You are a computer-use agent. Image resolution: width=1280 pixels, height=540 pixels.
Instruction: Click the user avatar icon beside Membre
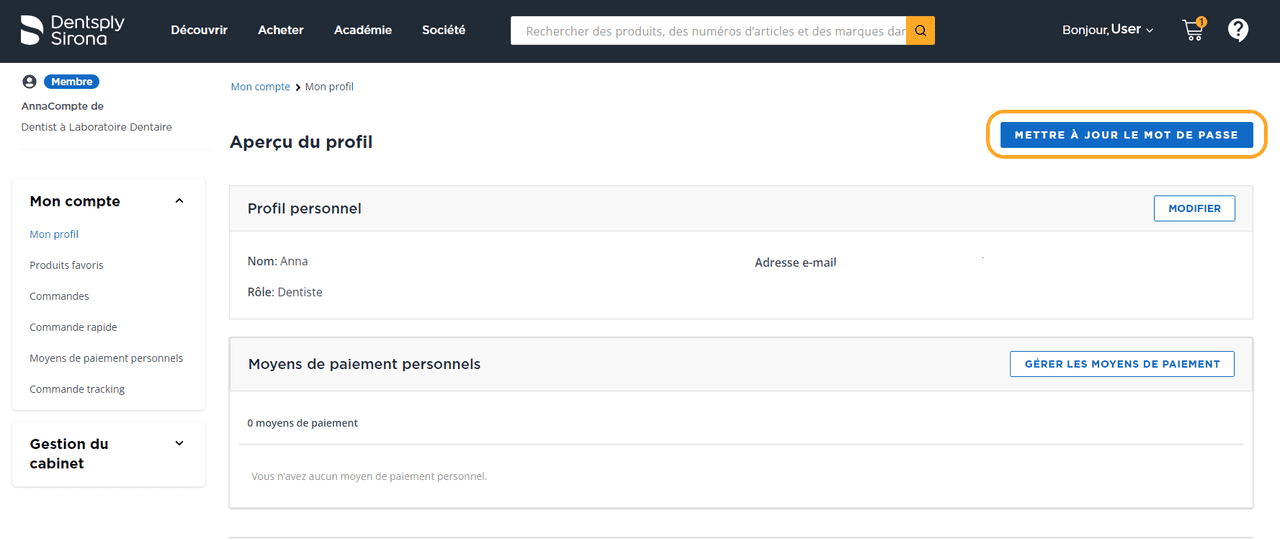29,82
